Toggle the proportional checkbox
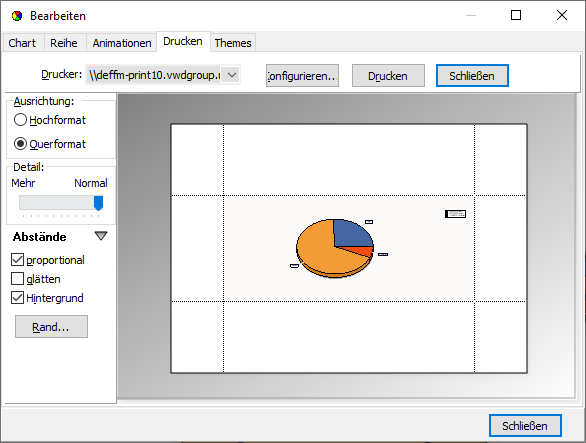The height and width of the screenshot is (443, 586). click(x=18, y=260)
